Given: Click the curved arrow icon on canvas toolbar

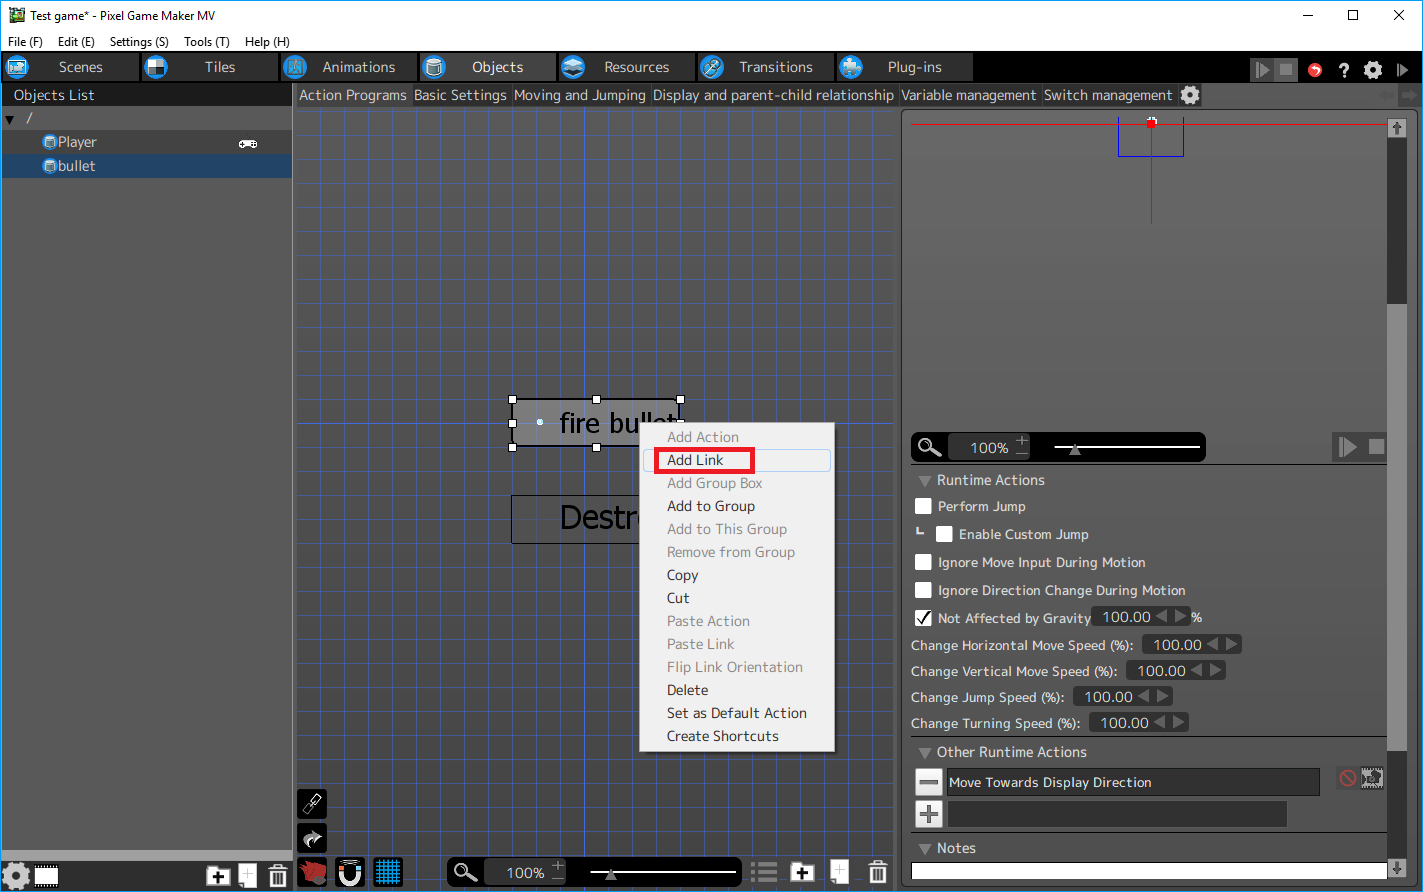Looking at the screenshot, I should click(312, 838).
